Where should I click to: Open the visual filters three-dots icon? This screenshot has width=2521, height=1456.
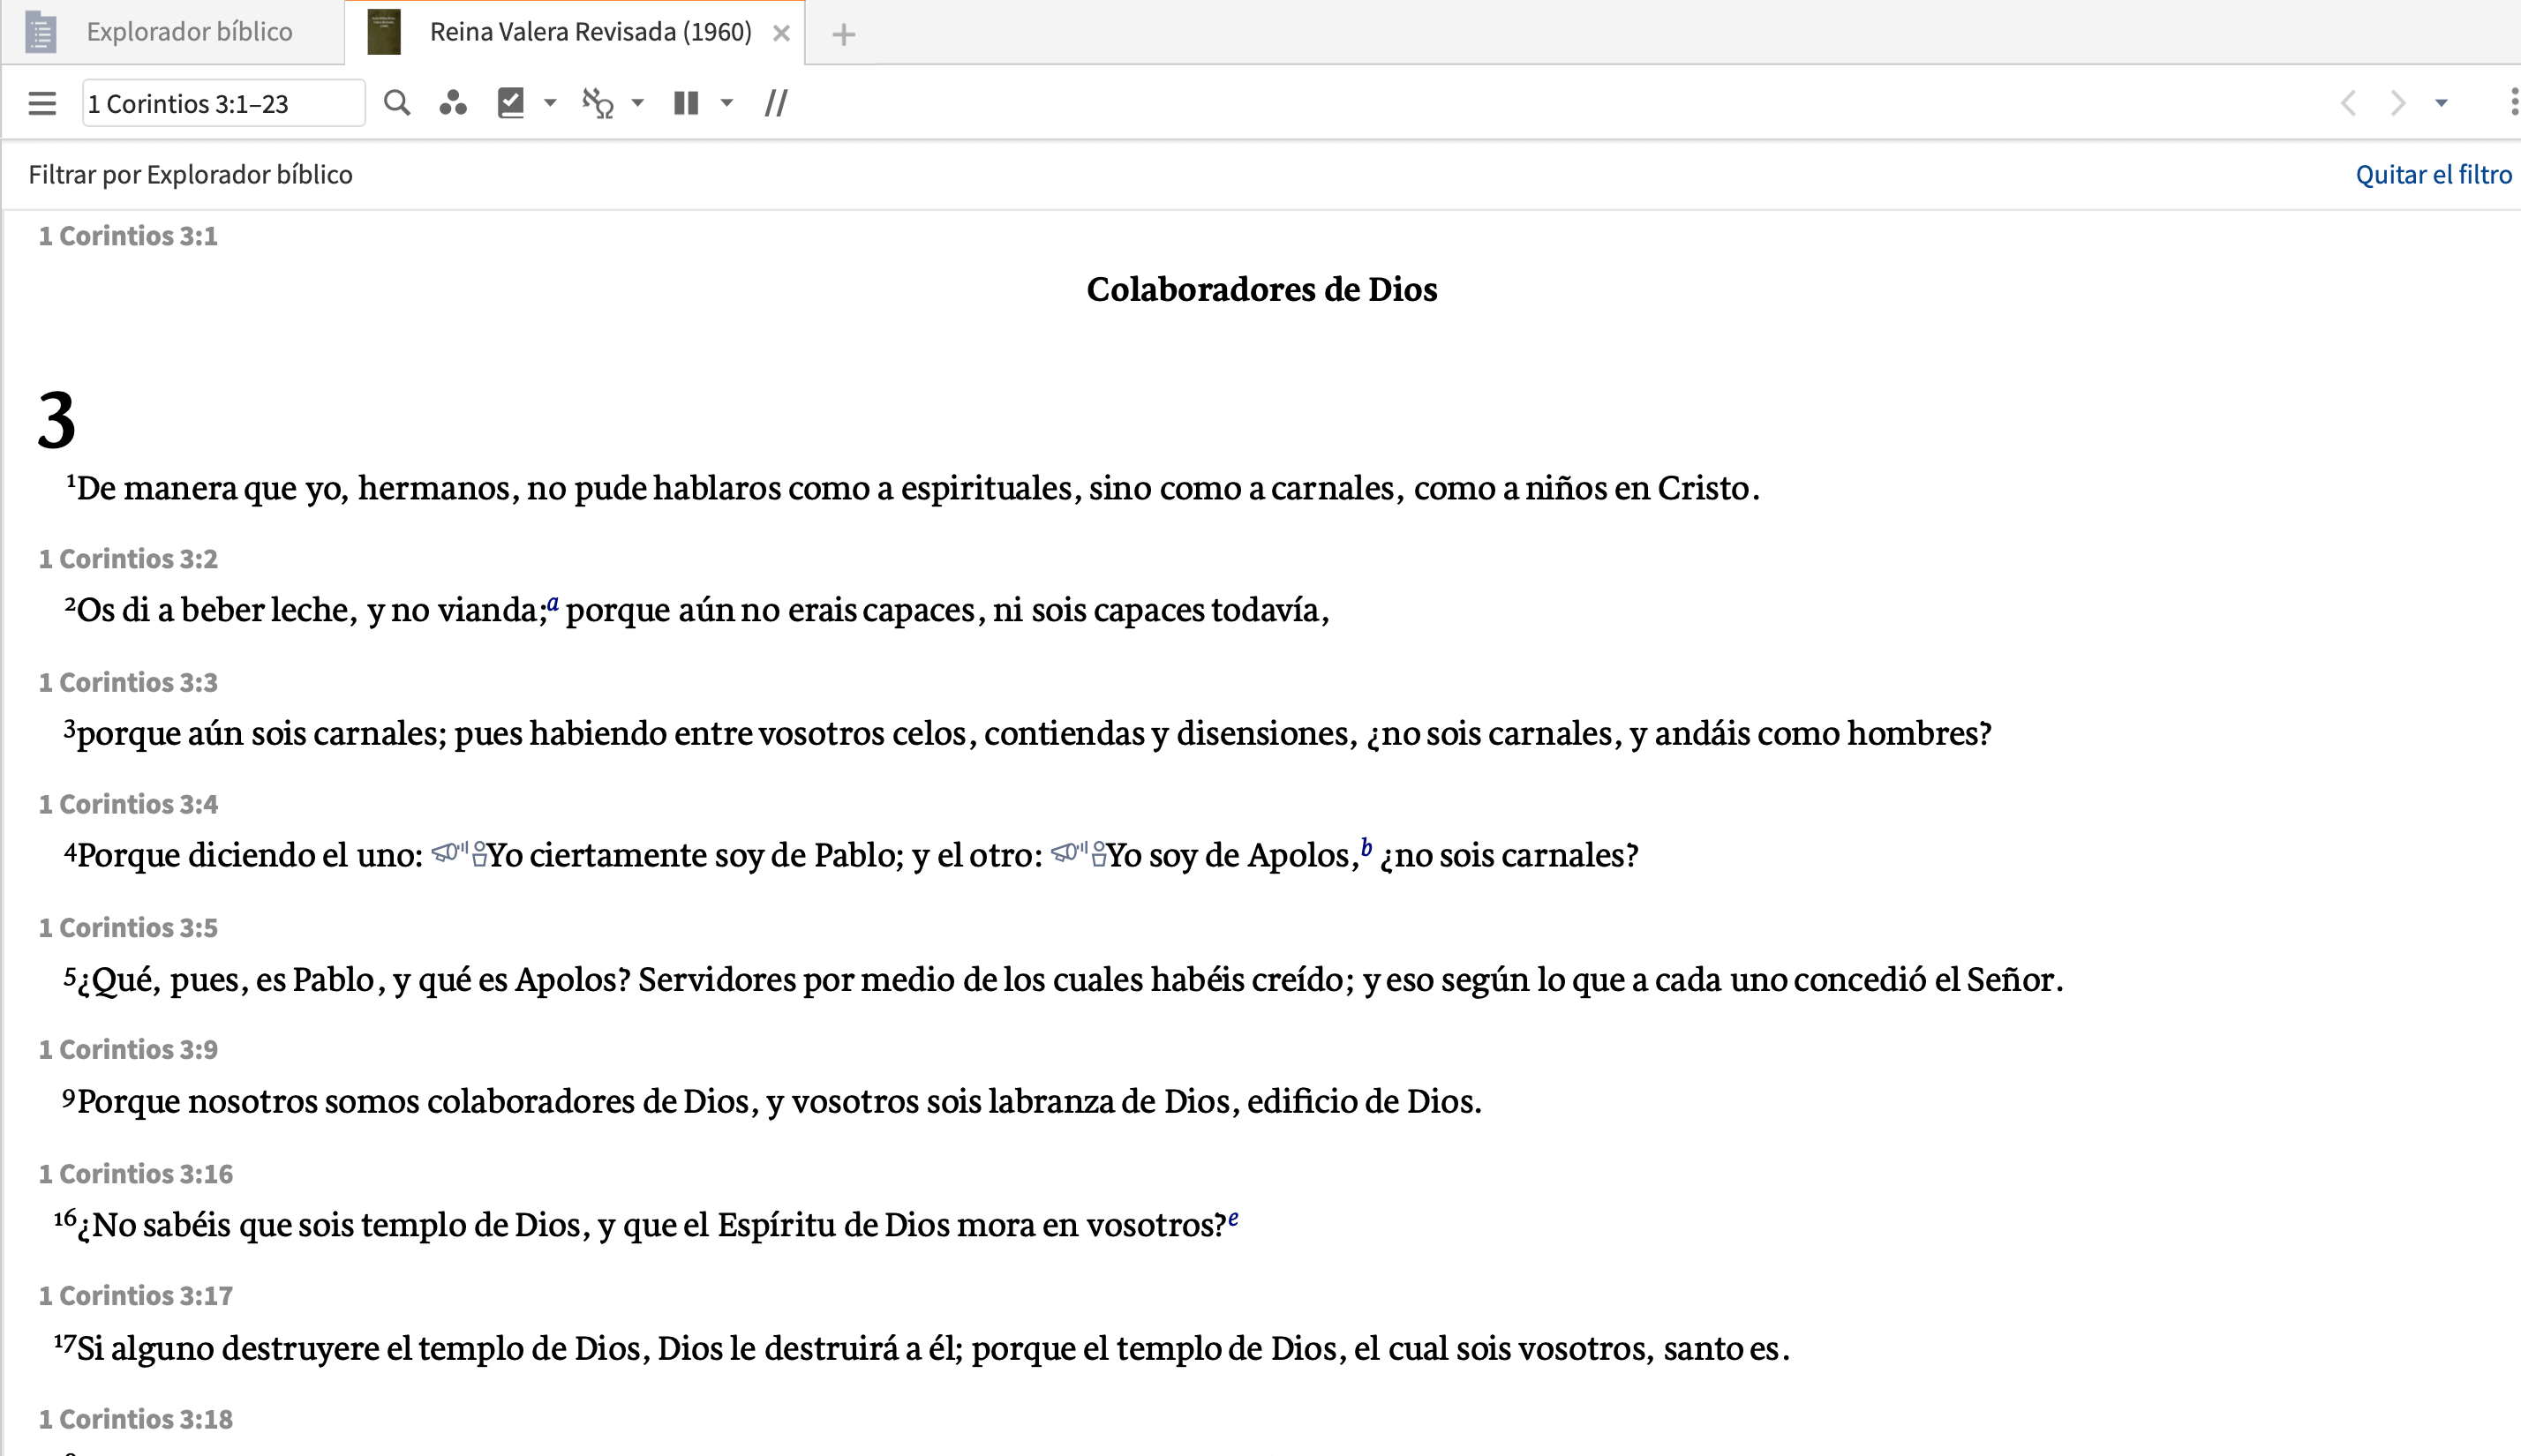(x=453, y=103)
